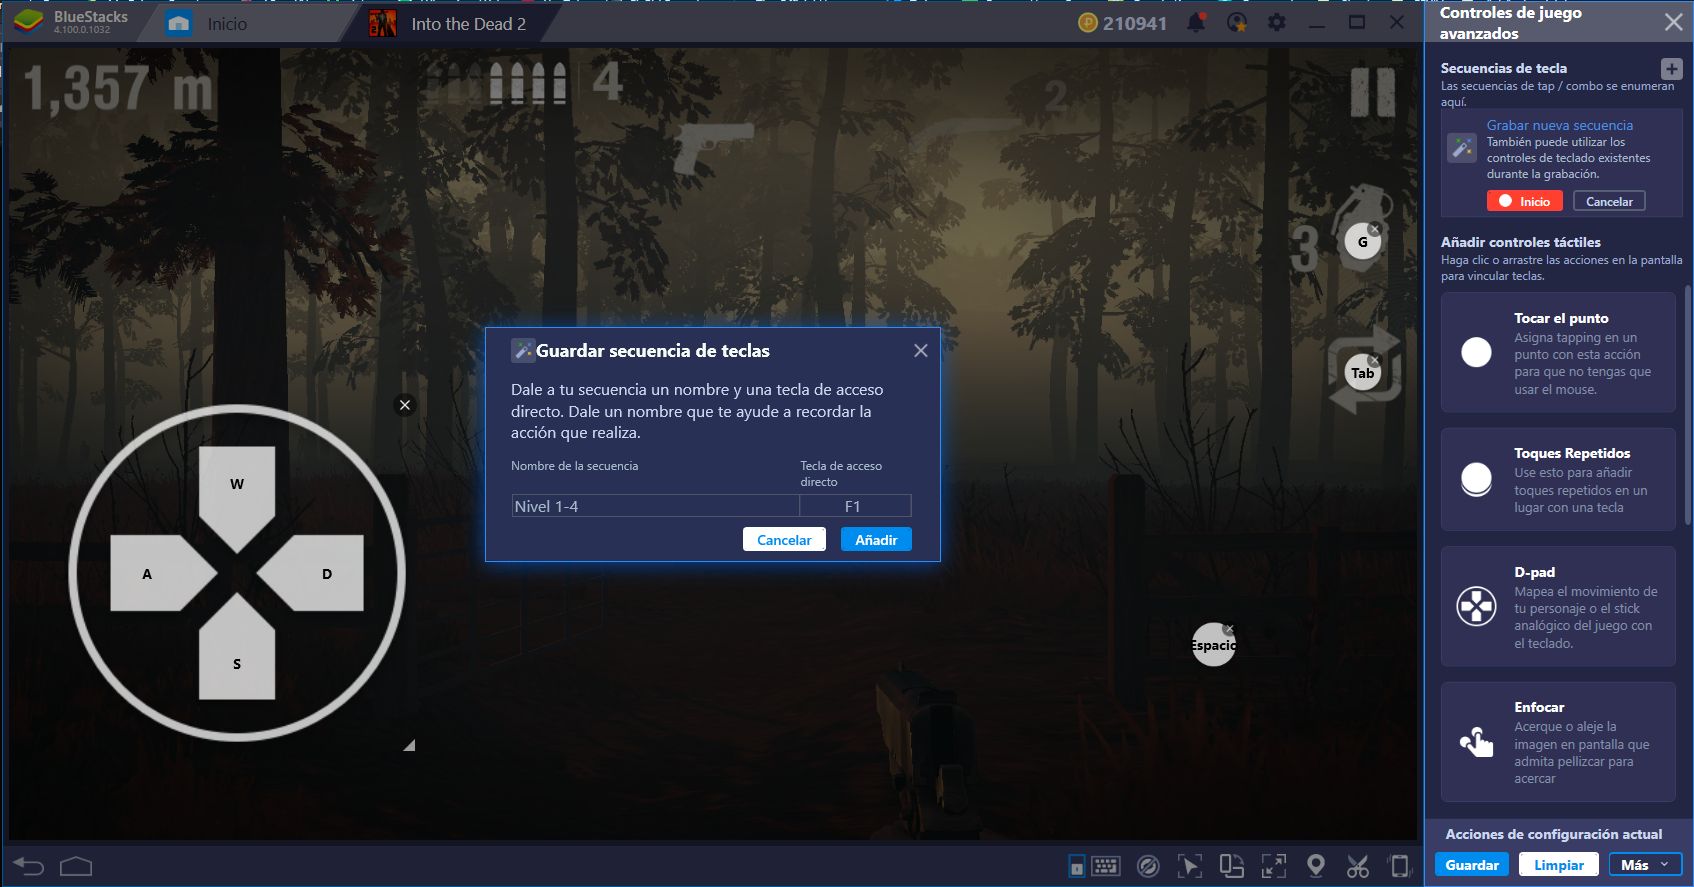Click the shake device icon
1694x887 pixels.
pos(1400,866)
